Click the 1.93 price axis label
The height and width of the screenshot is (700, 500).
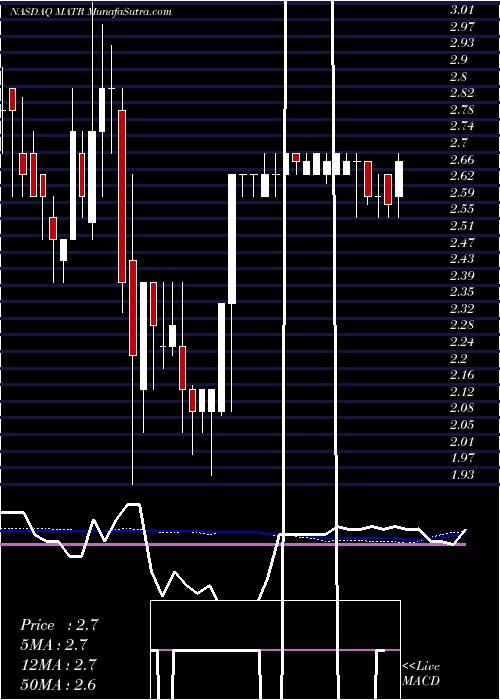pos(462,475)
